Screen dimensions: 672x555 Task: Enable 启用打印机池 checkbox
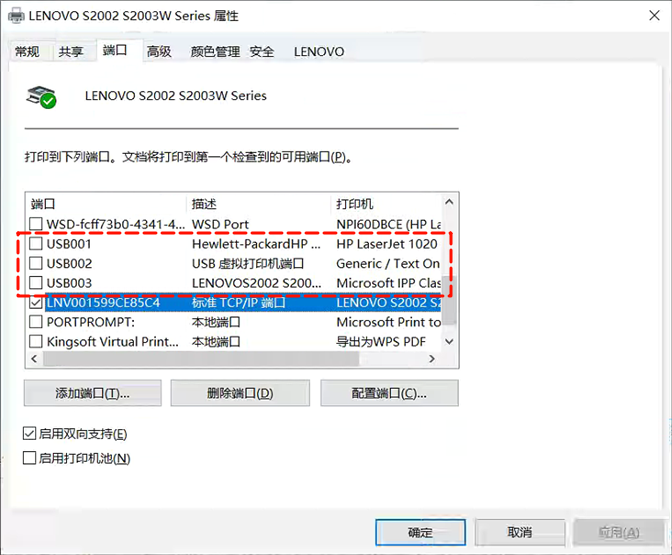coord(29,458)
